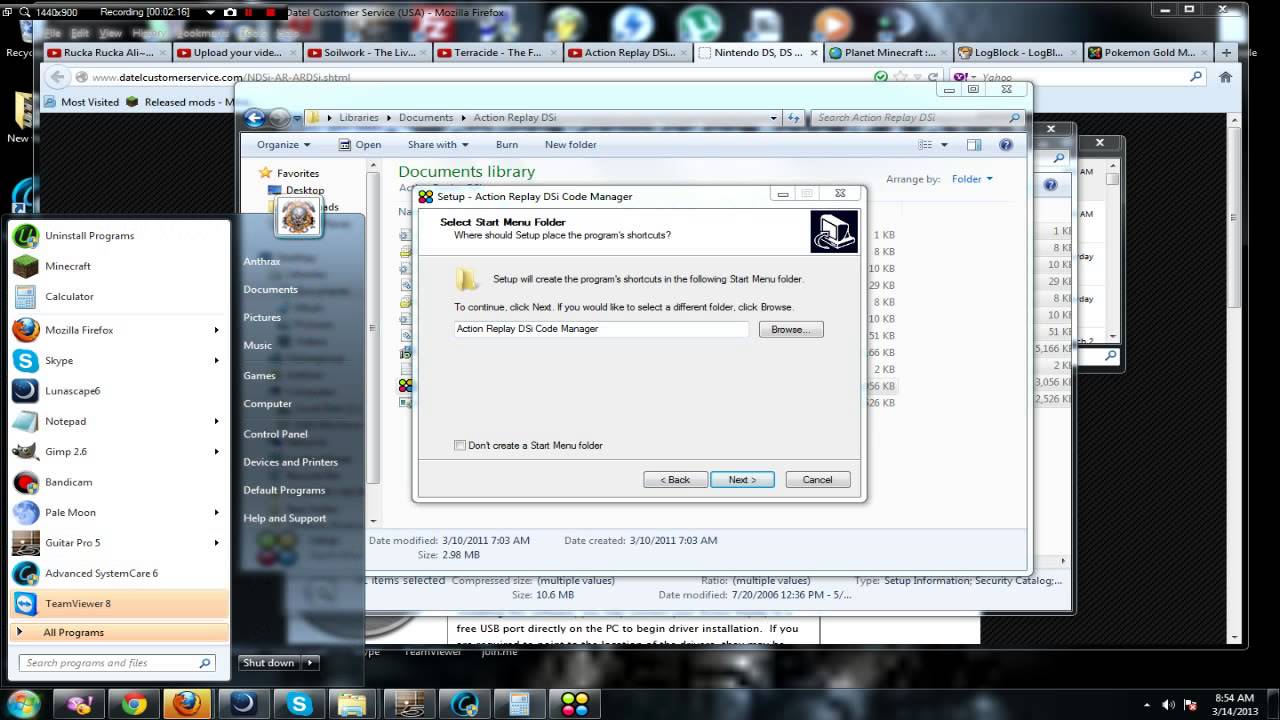Stop Bandicam recording red square
Viewport: 1280px width, 720px height.
coord(272,12)
